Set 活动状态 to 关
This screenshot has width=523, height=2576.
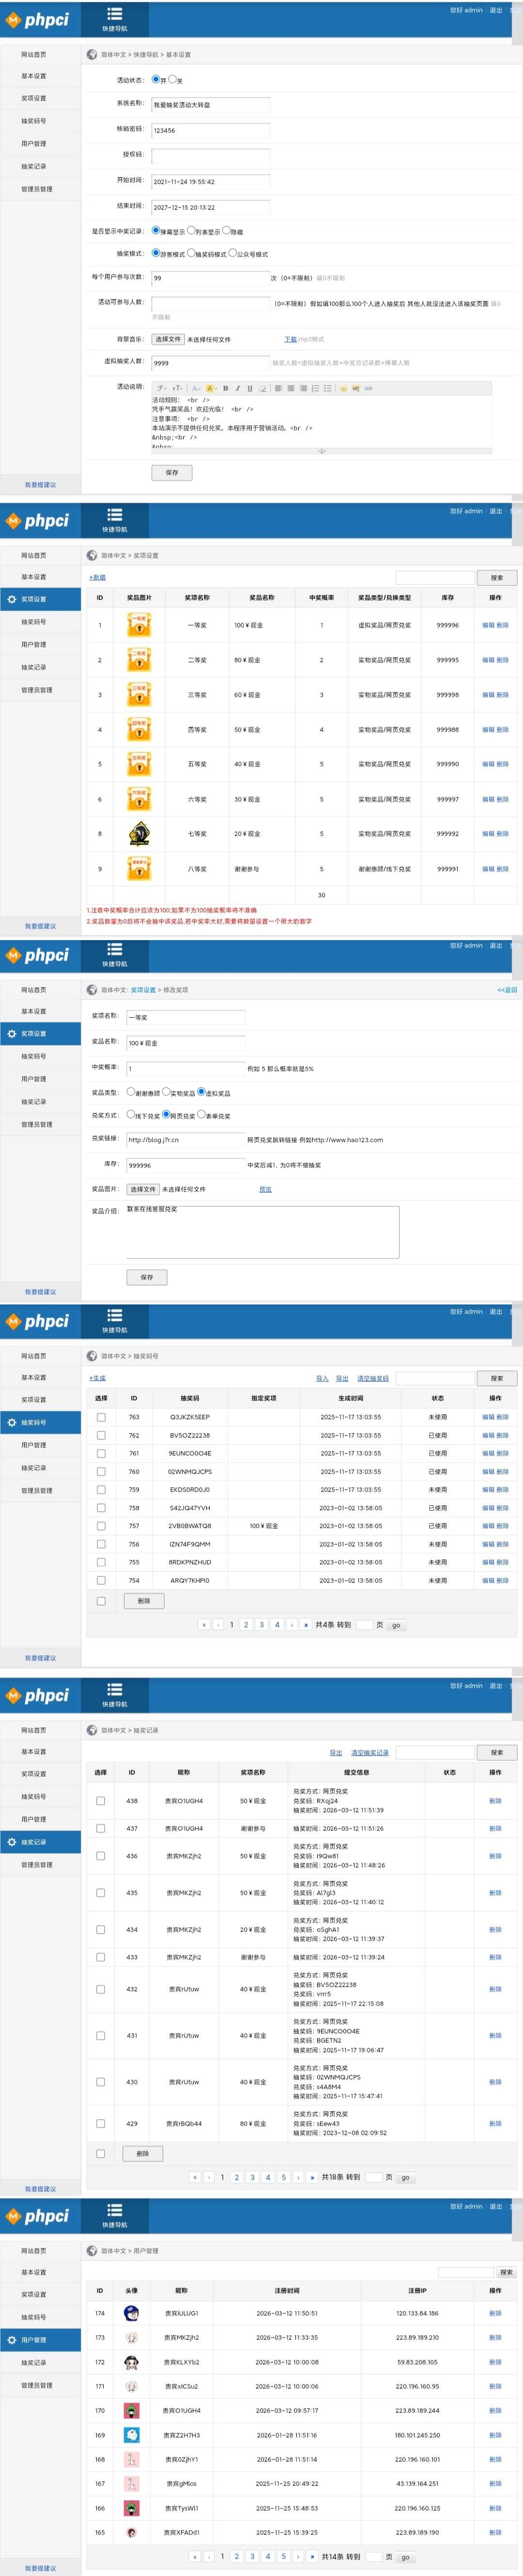tap(172, 79)
